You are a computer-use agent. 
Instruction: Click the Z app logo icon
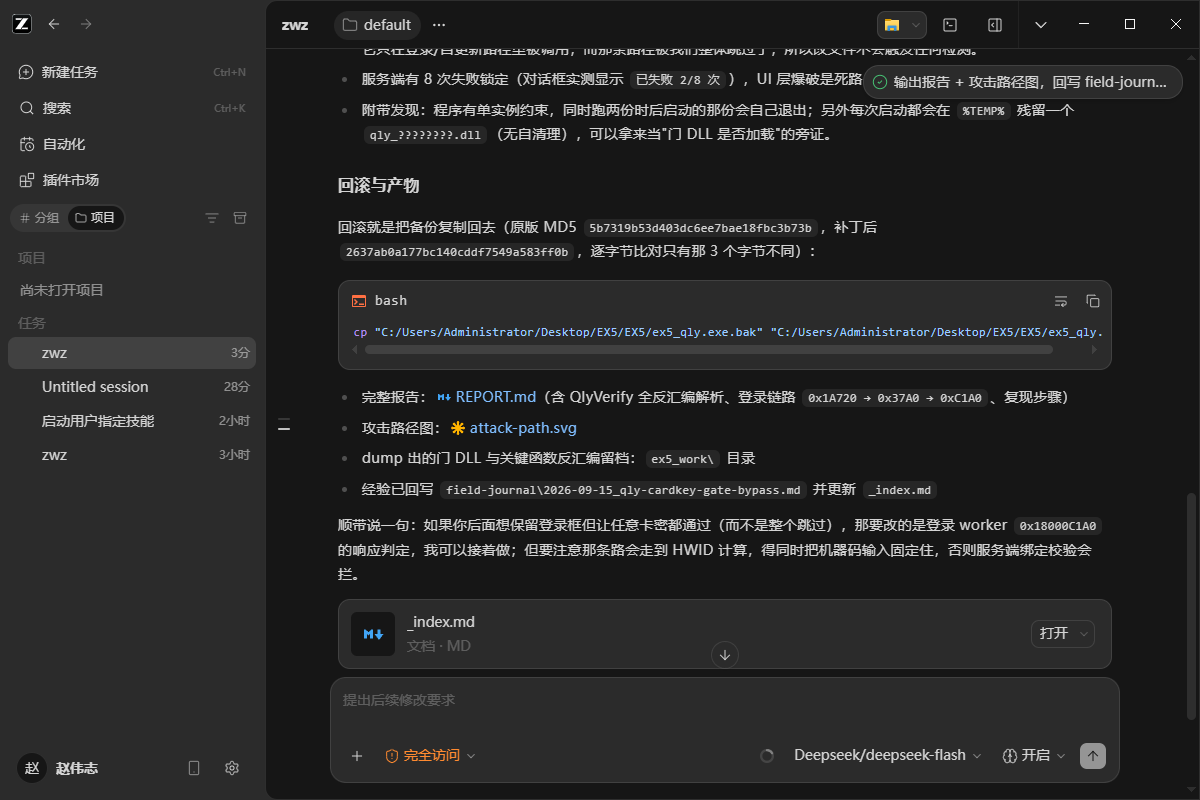point(22,24)
